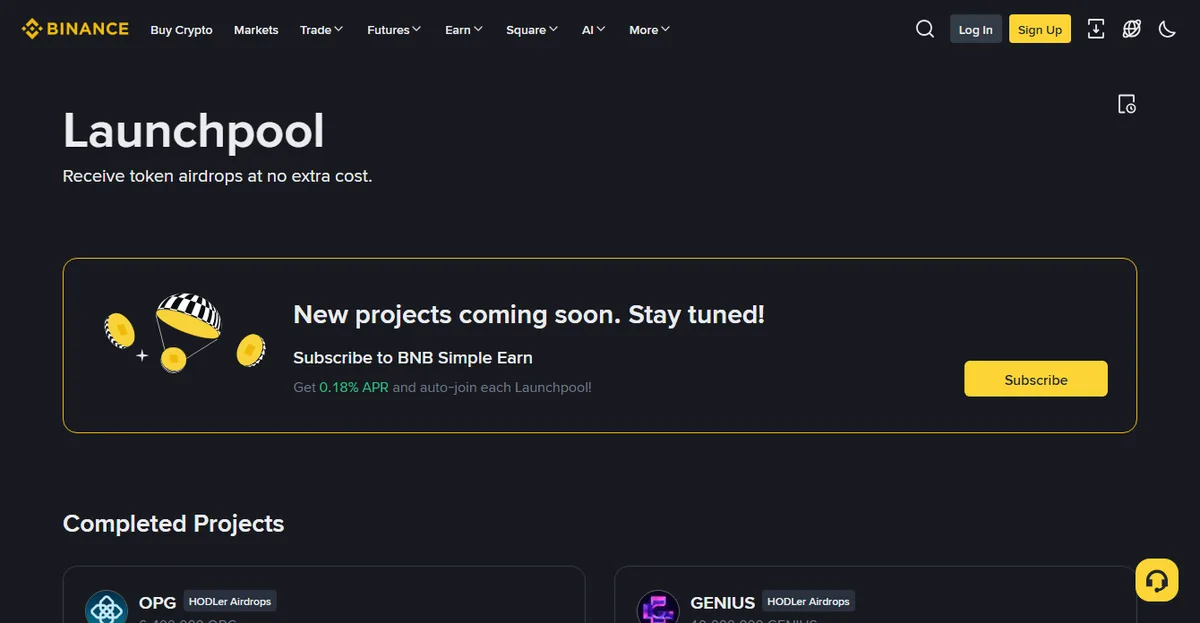Click GENIUS's HODLer Airdrops tag
This screenshot has width=1200, height=623.
[x=808, y=601]
